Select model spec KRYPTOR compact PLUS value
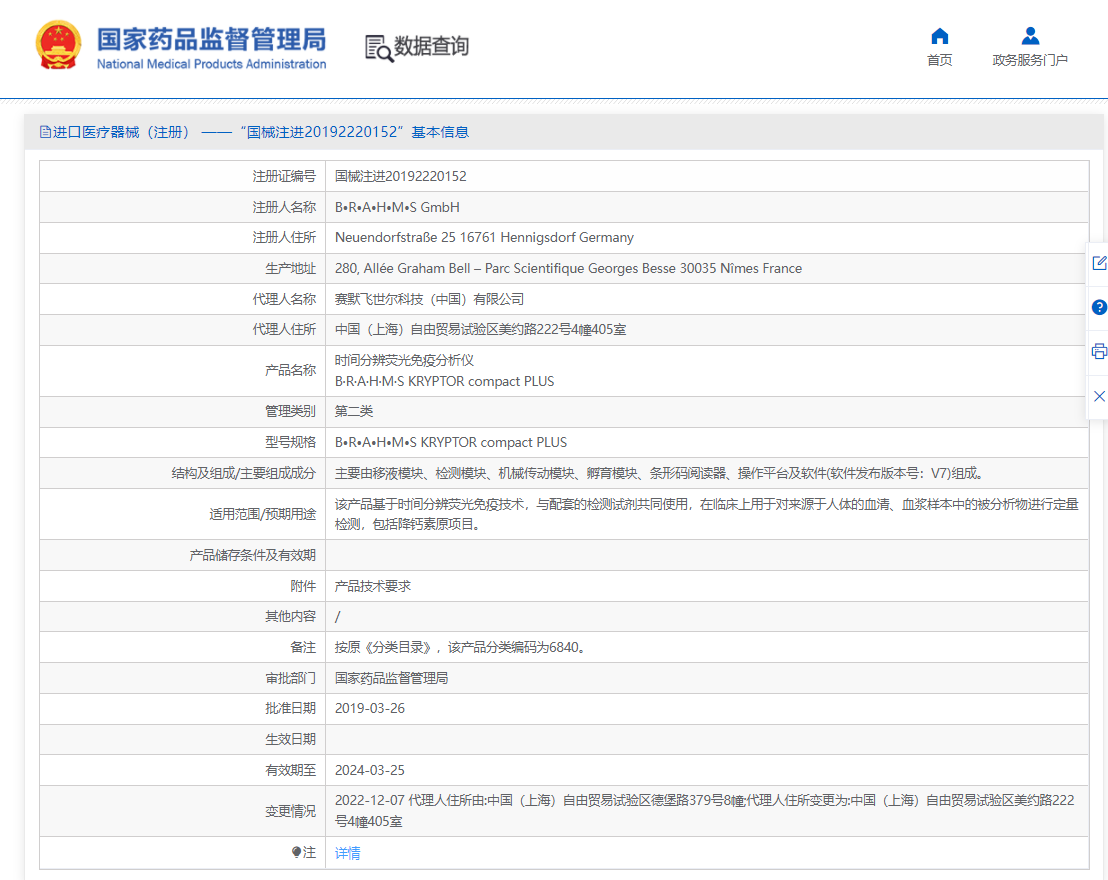 (450, 442)
